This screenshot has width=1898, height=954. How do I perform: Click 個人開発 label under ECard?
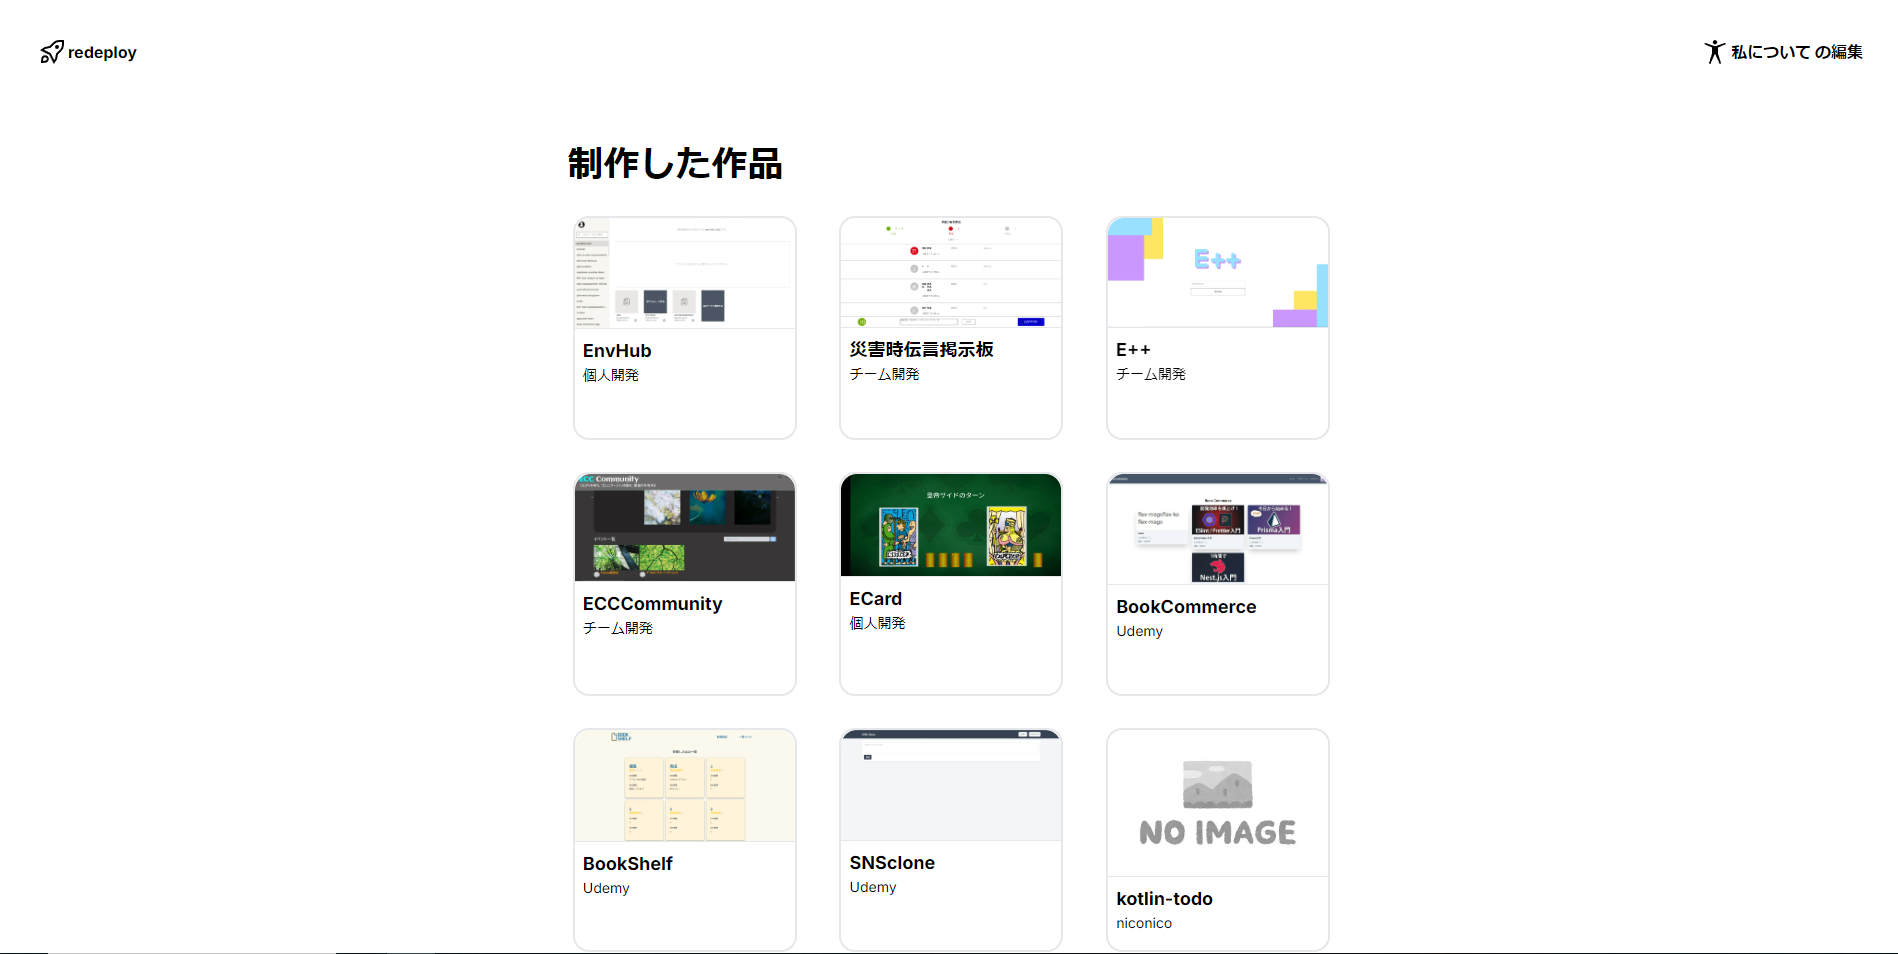(x=878, y=623)
